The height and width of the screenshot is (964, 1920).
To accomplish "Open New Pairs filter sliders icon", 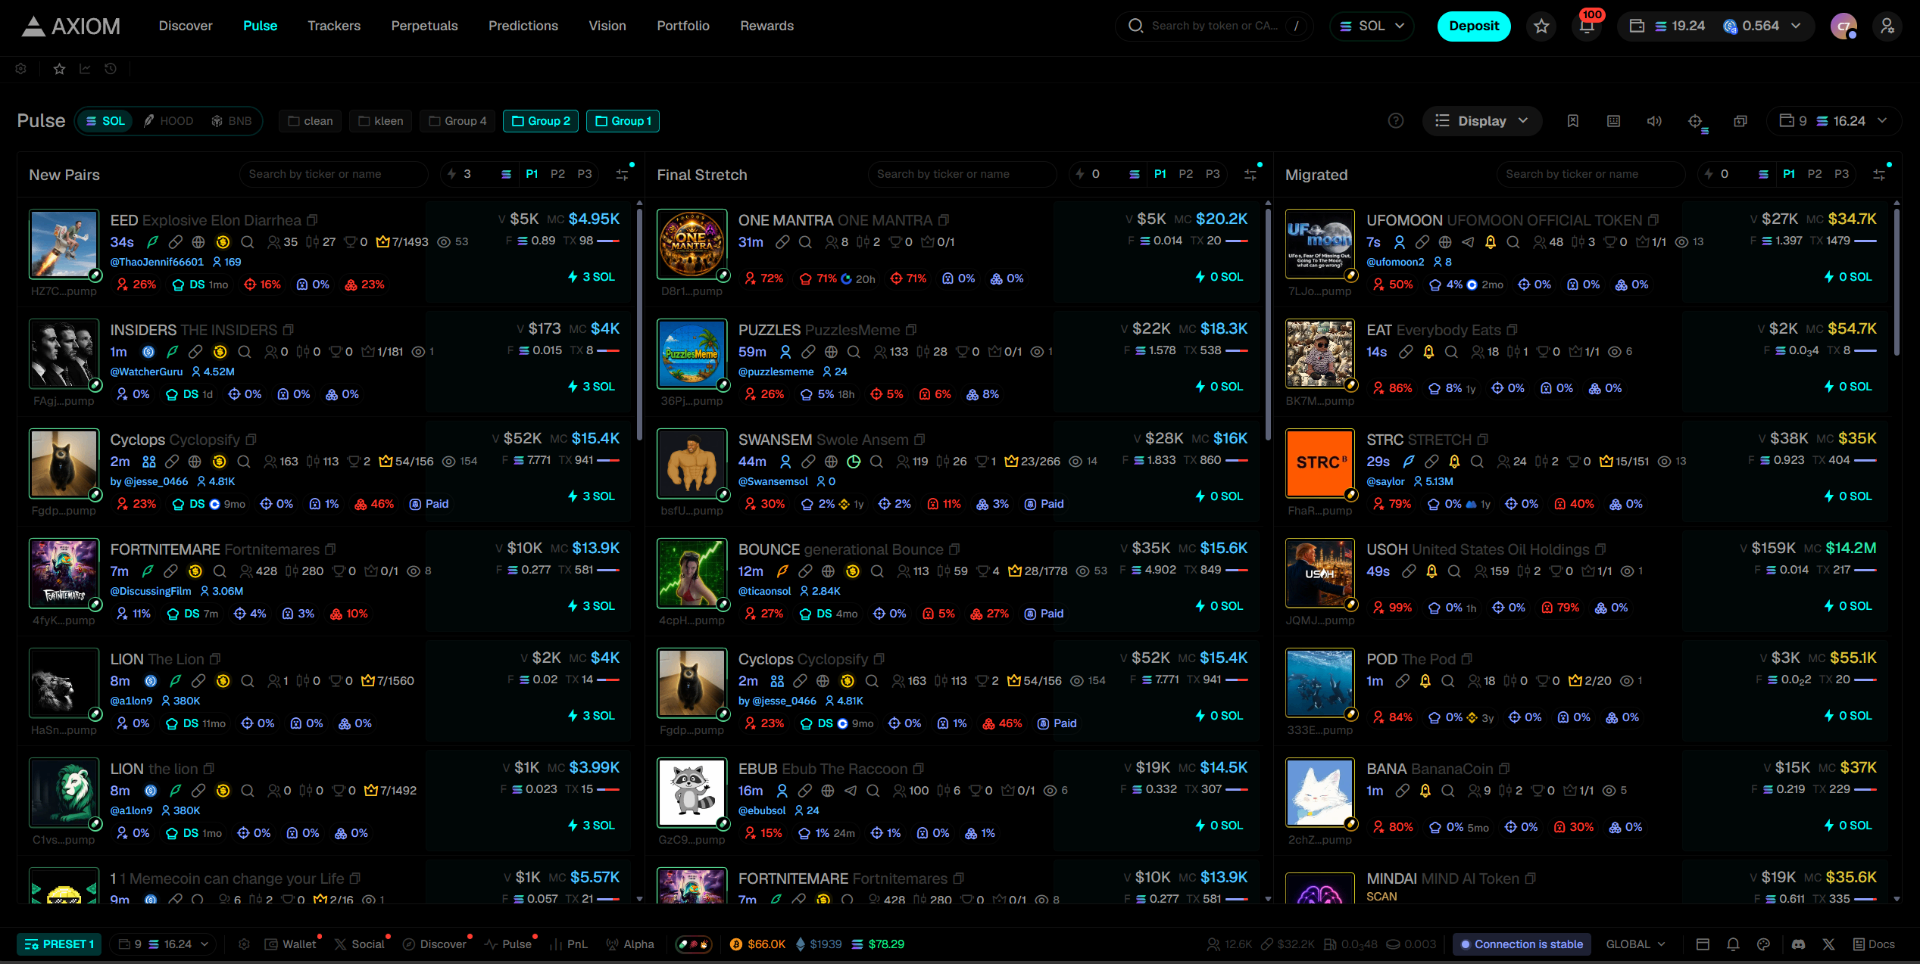I will (x=622, y=174).
